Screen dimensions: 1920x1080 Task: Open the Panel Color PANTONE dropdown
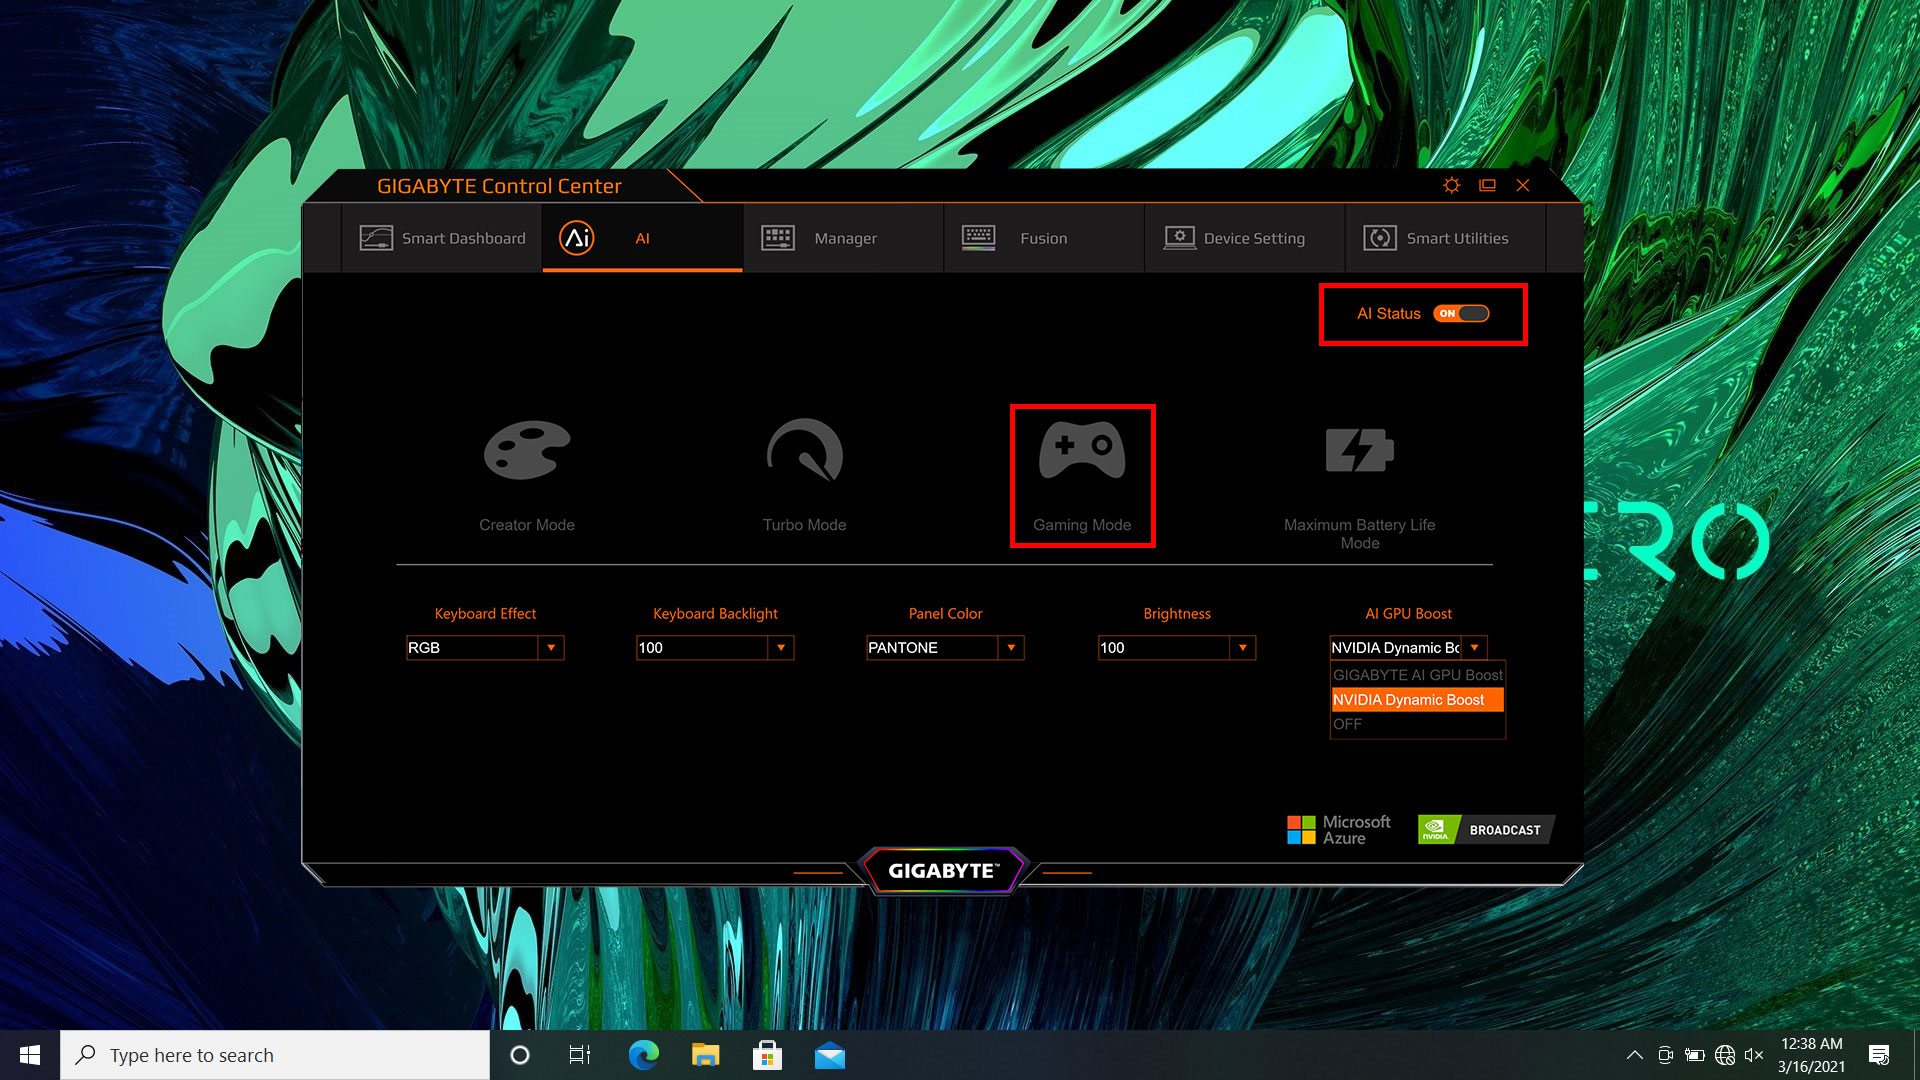[x=1011, y=648]
